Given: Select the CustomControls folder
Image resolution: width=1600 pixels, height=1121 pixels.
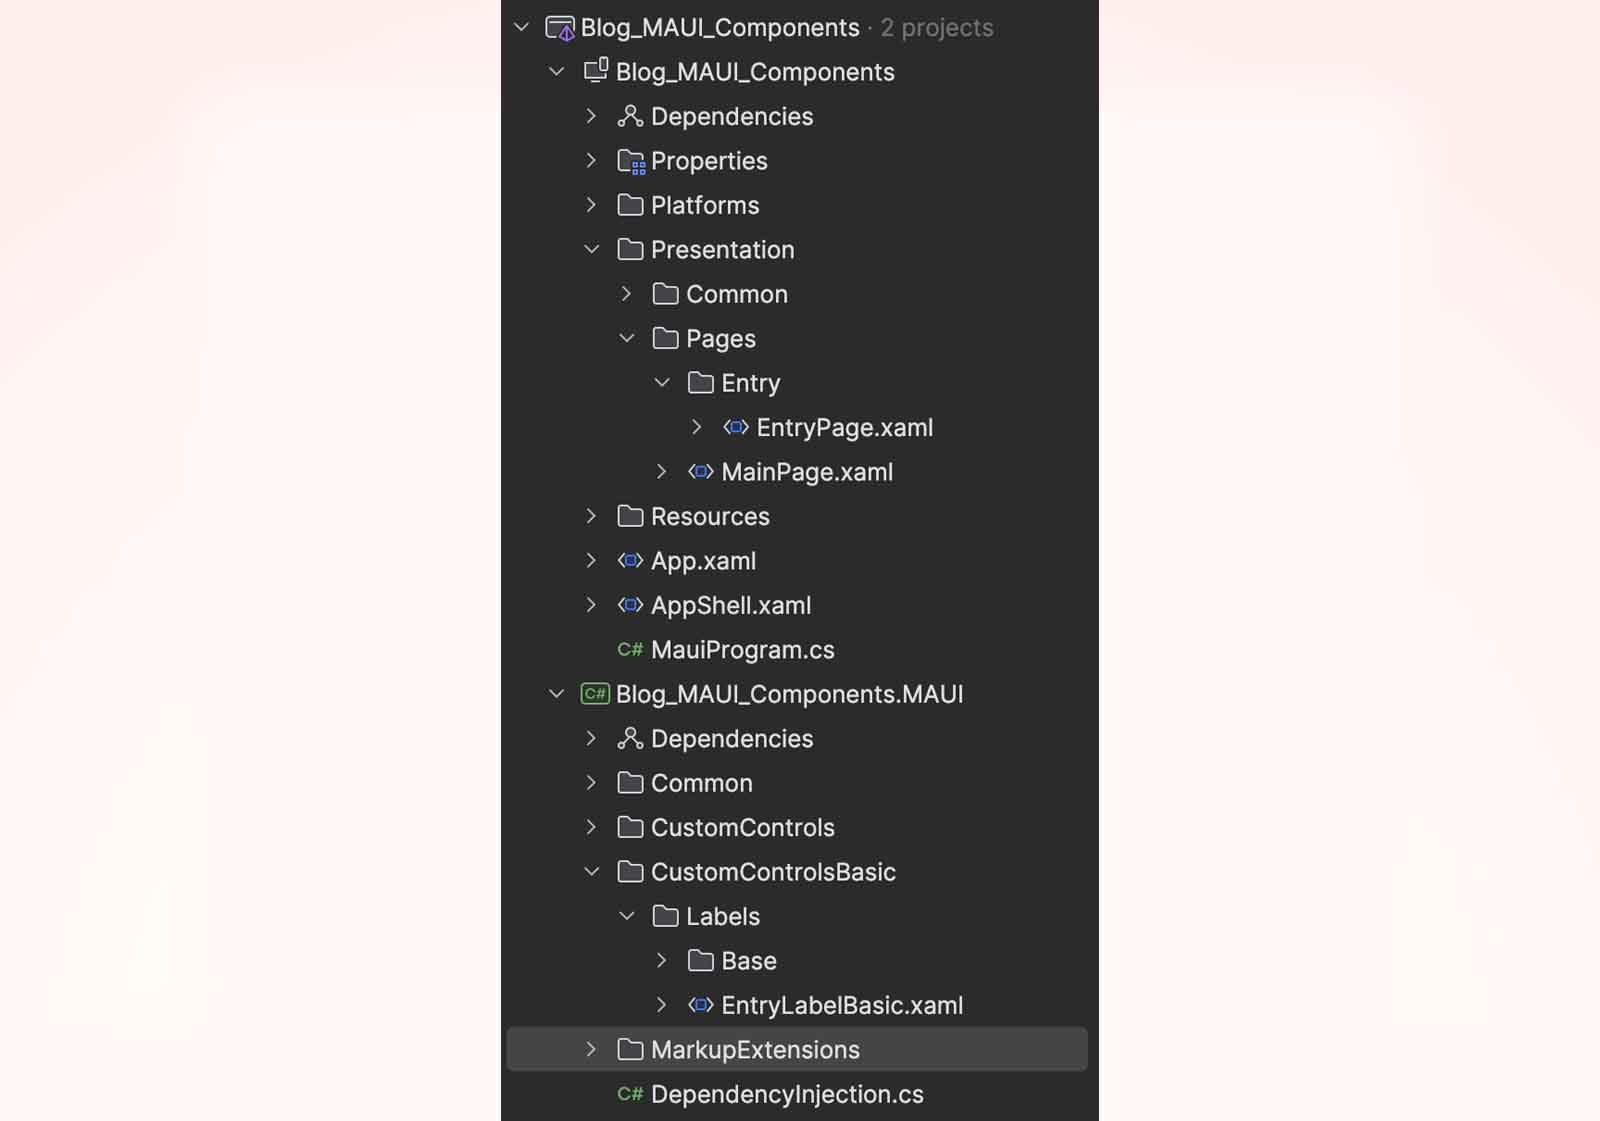Looking at the screenshot, I should [x=742, y=828].
